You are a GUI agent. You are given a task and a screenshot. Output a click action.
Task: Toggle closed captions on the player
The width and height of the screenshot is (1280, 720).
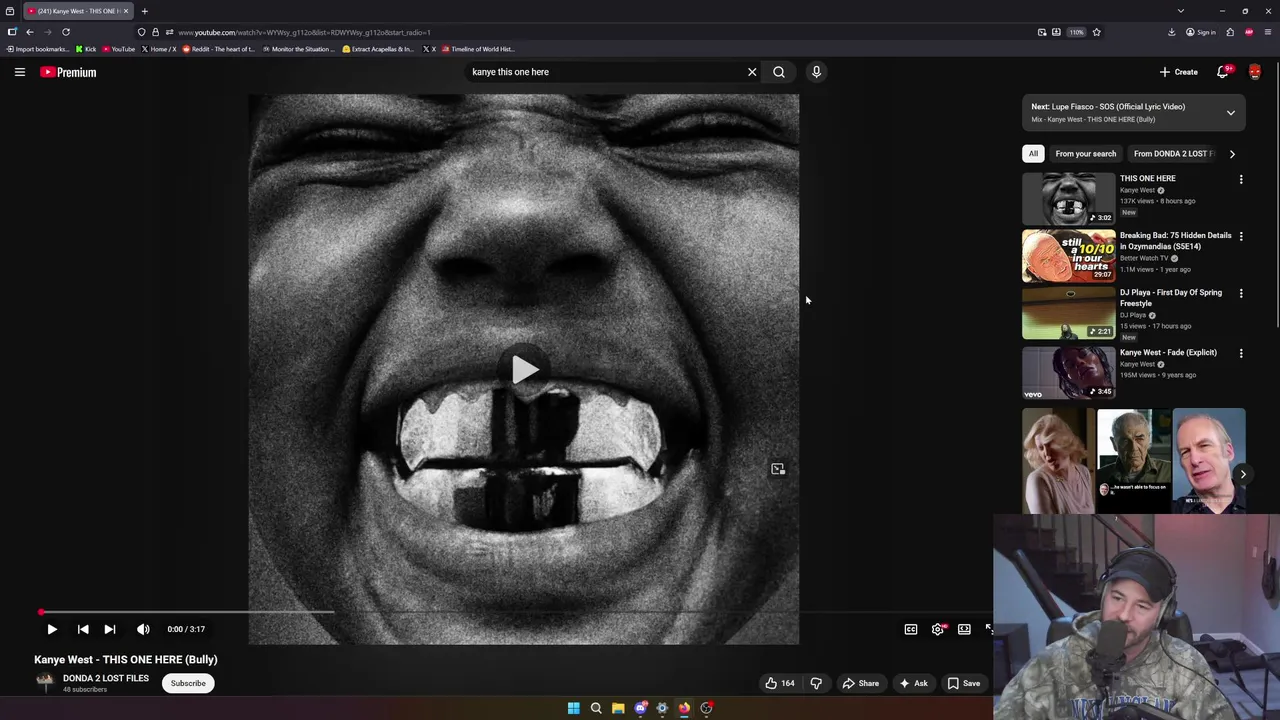tap(911, 629)
